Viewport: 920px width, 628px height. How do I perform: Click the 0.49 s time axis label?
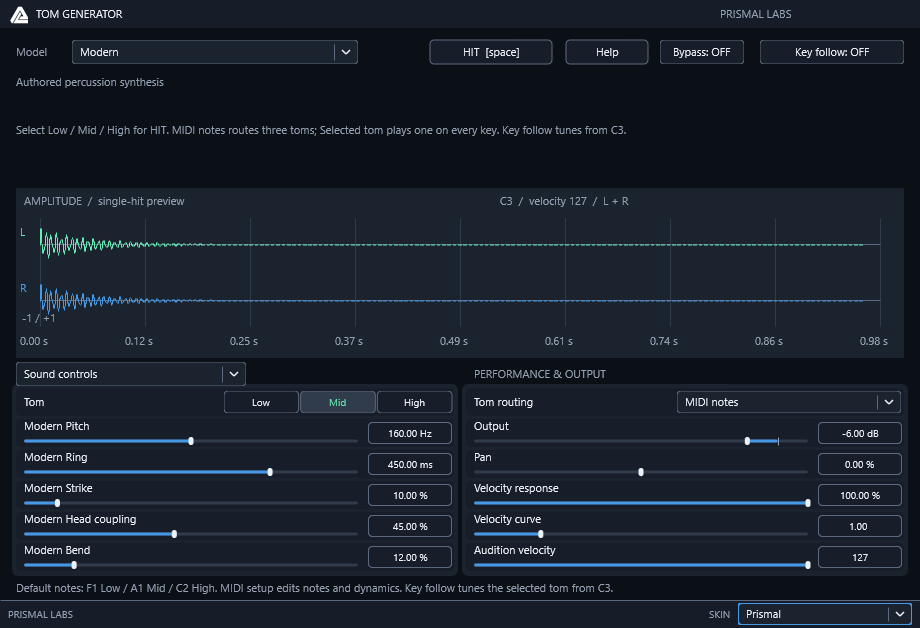(x=454, y=341)
